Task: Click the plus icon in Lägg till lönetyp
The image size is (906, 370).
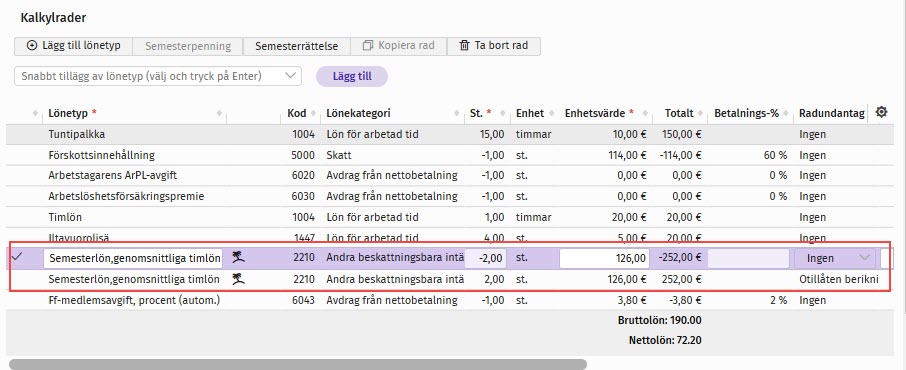Action: click(x=32, y=46)
